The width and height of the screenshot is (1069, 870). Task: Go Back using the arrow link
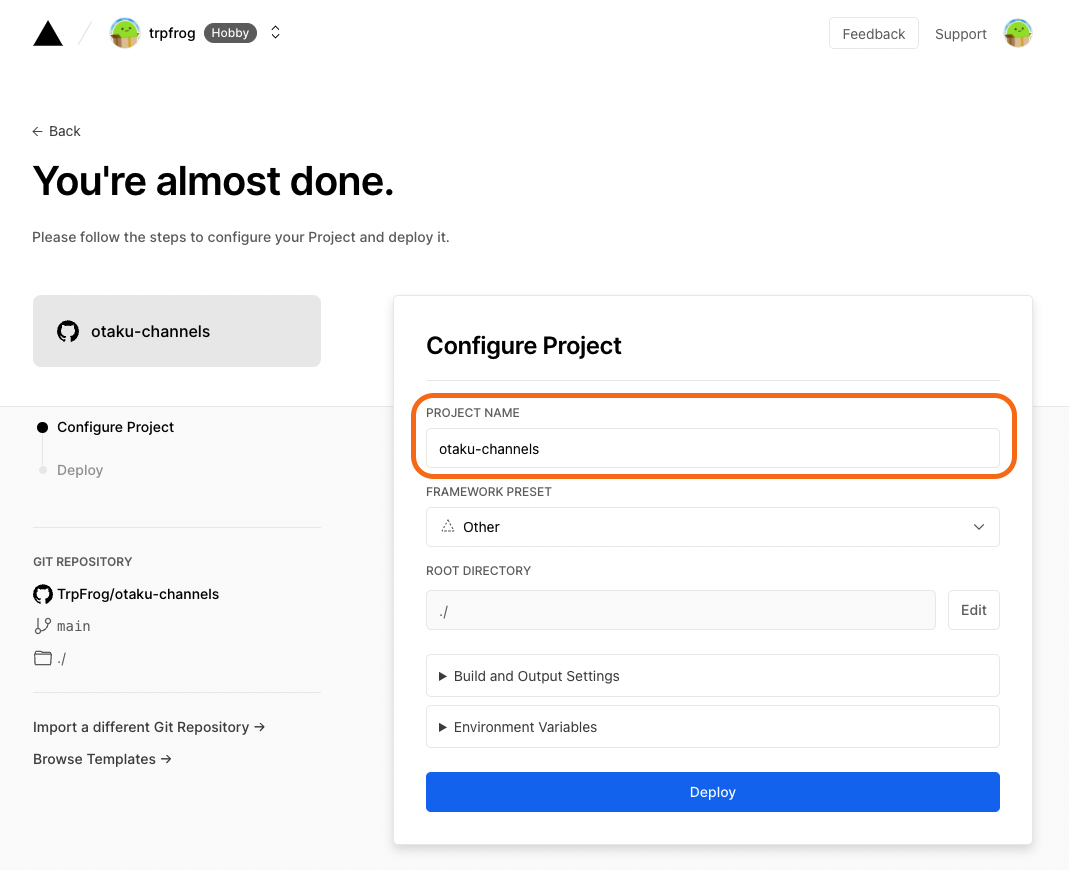pos(56,131)
